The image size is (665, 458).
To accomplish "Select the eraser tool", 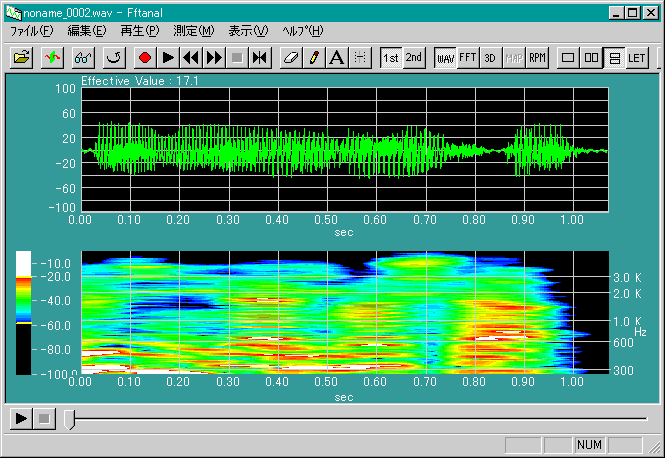I will click(x=291, y=57).
